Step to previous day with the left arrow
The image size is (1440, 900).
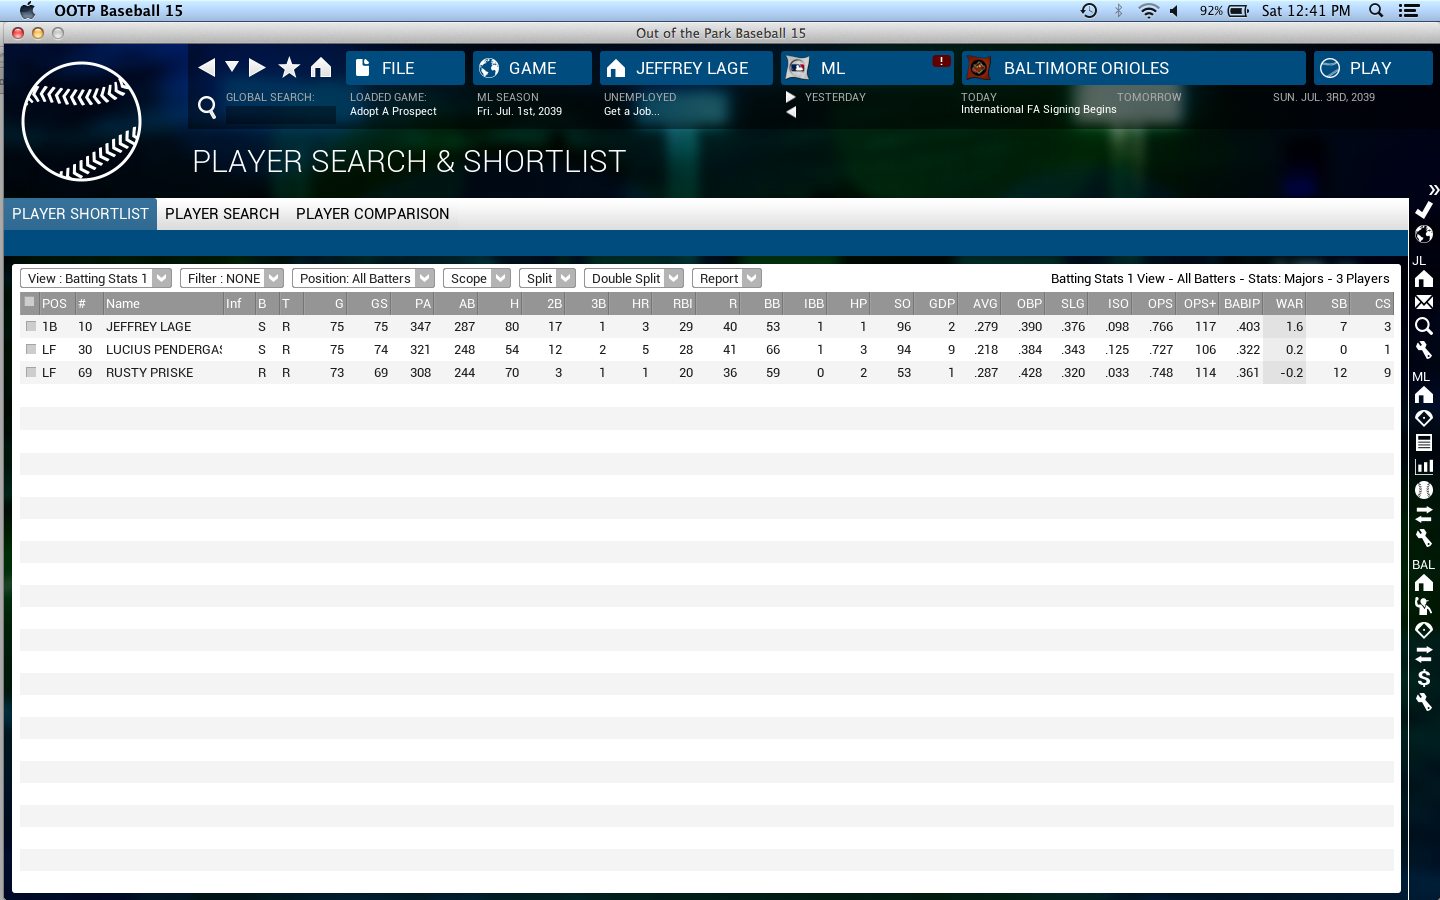(x=791, y=112)
